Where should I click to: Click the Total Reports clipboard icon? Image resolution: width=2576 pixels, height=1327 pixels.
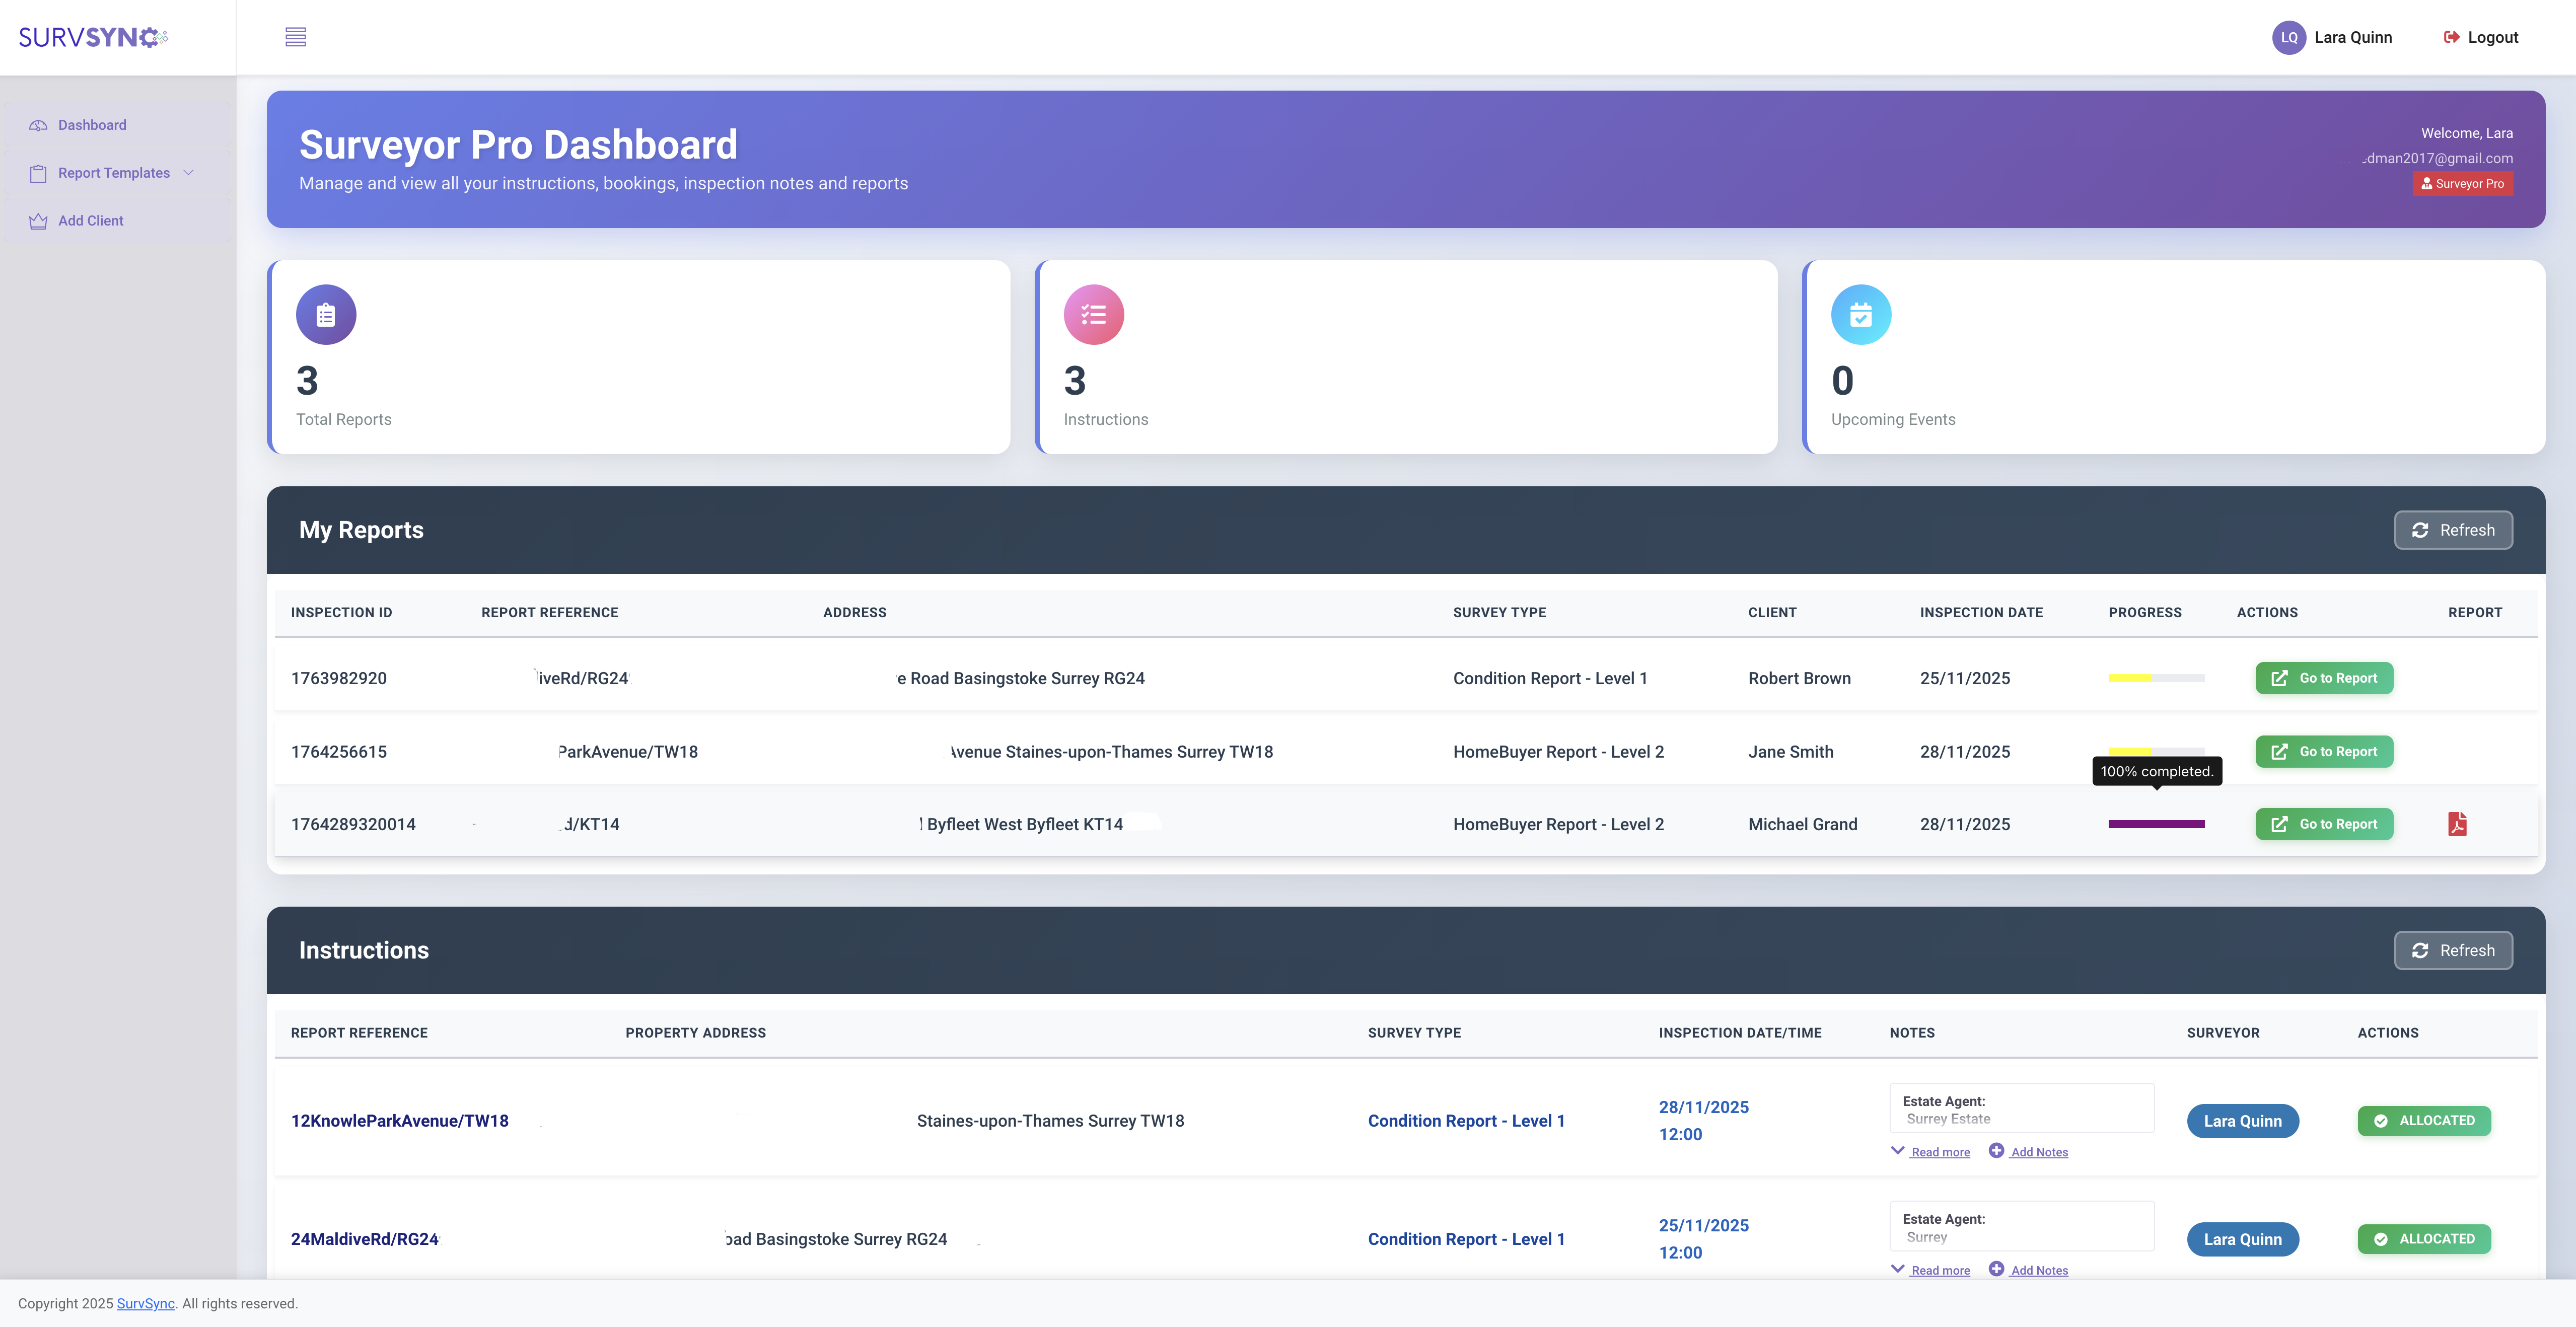326,314
